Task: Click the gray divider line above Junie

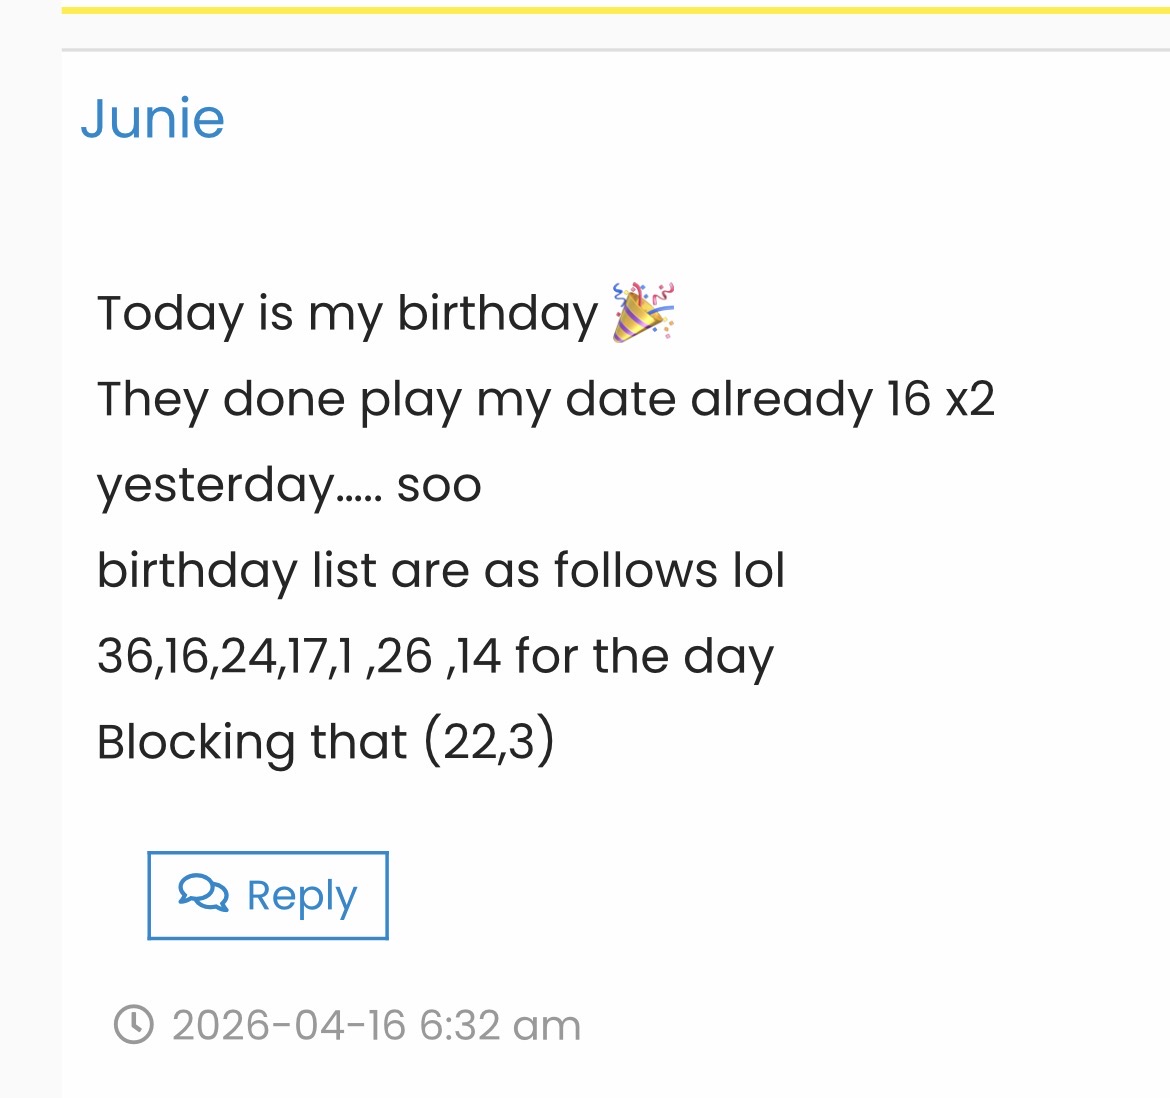Action: tap(615, 49)
